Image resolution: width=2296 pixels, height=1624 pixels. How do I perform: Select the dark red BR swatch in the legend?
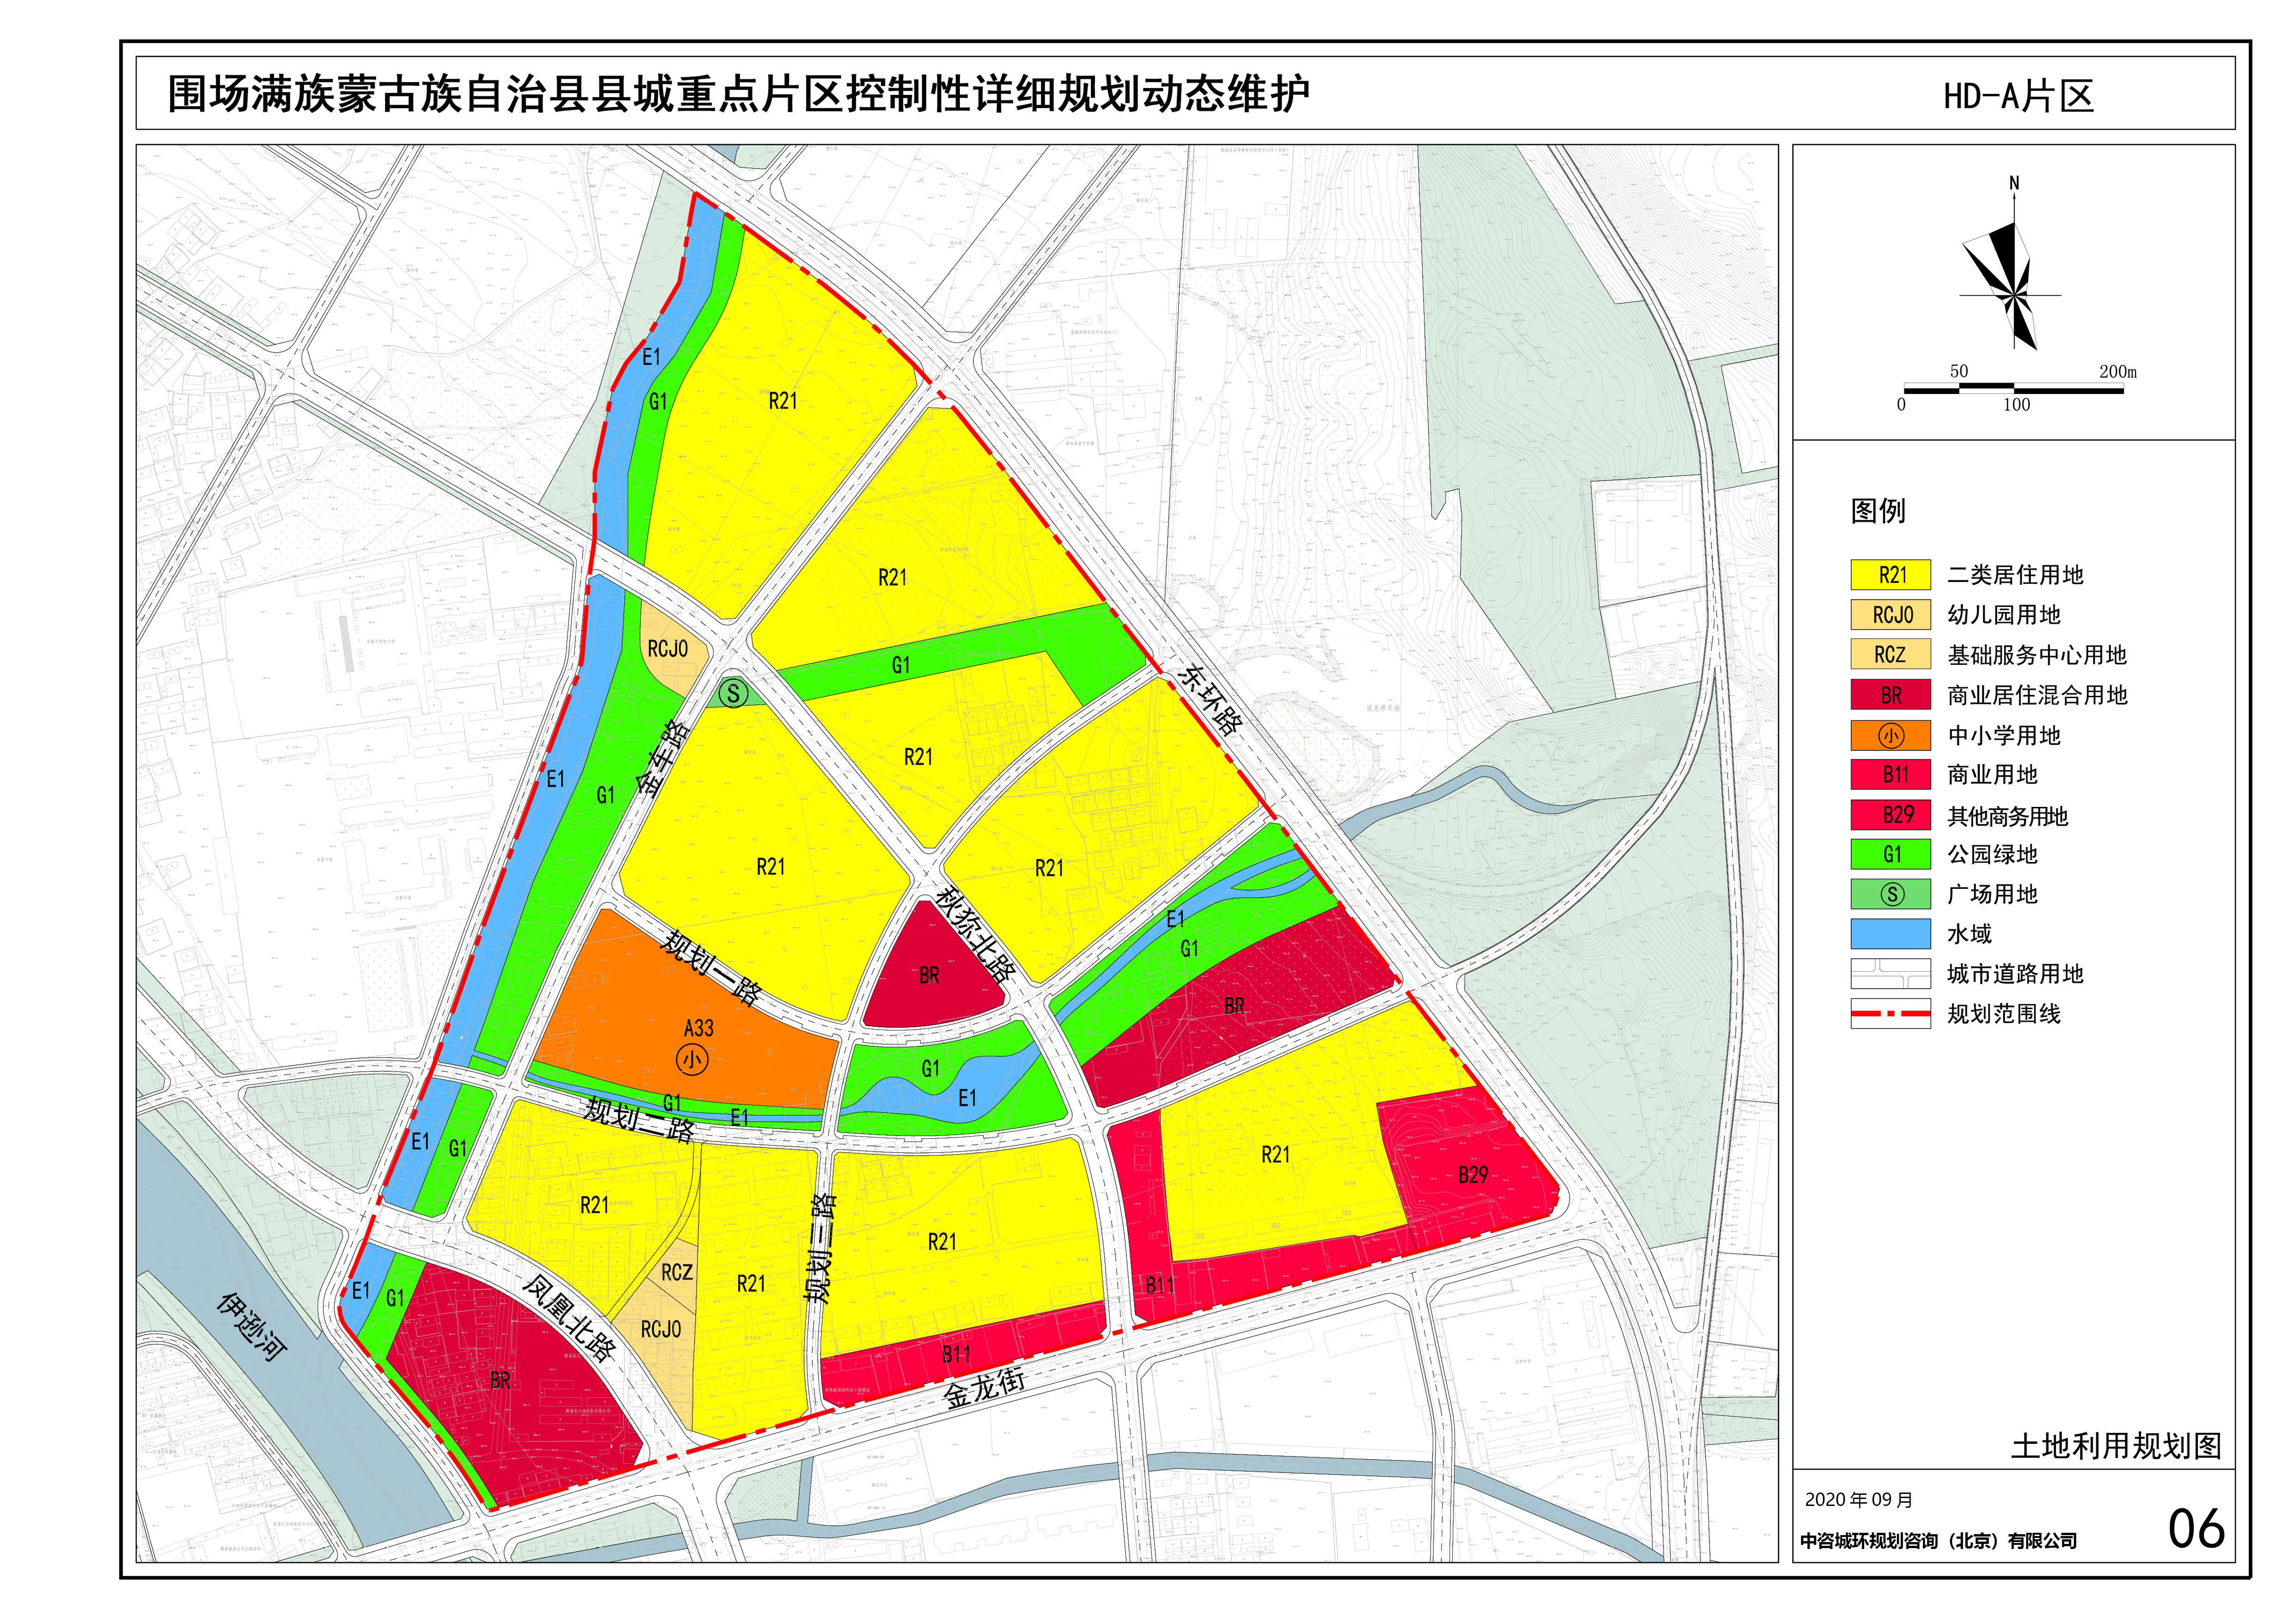[1891, 695]
